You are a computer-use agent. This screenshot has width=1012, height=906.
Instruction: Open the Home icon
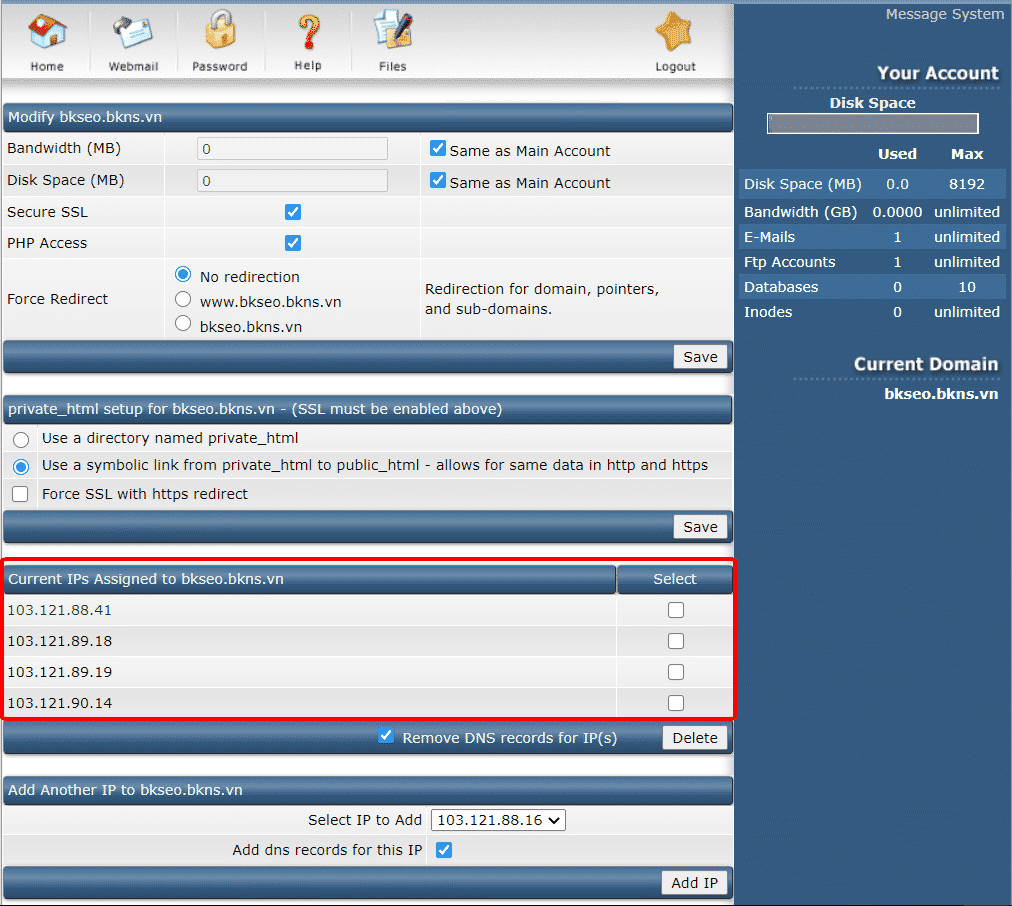[47, 32]
